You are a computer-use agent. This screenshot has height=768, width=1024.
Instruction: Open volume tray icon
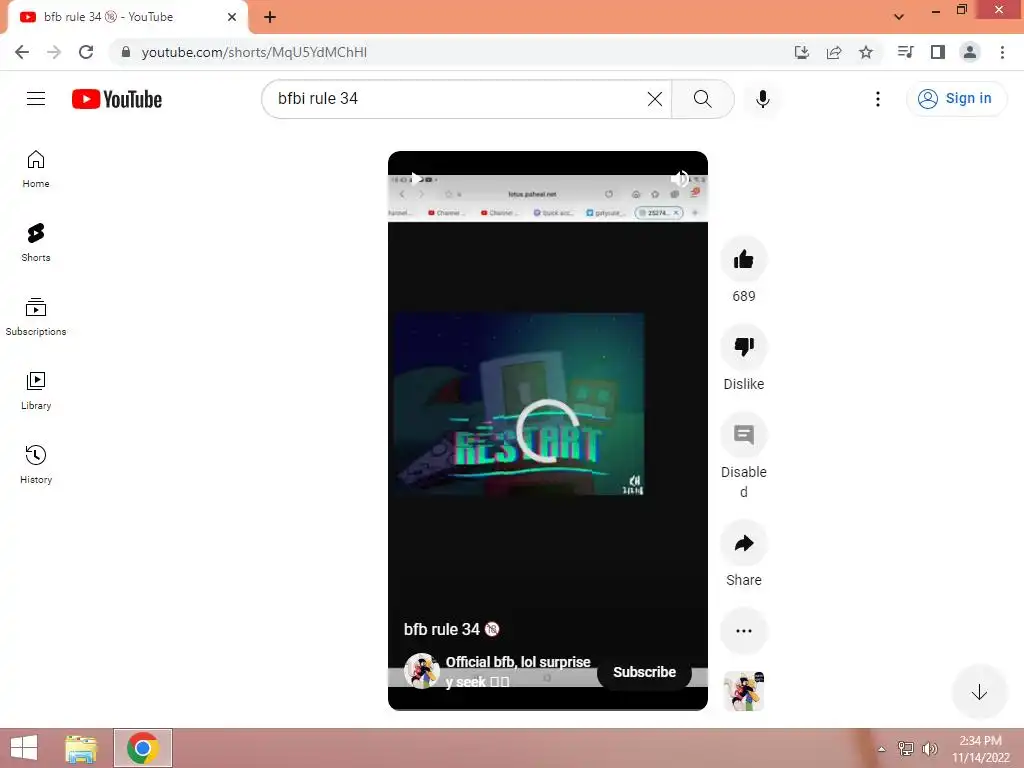930,748
